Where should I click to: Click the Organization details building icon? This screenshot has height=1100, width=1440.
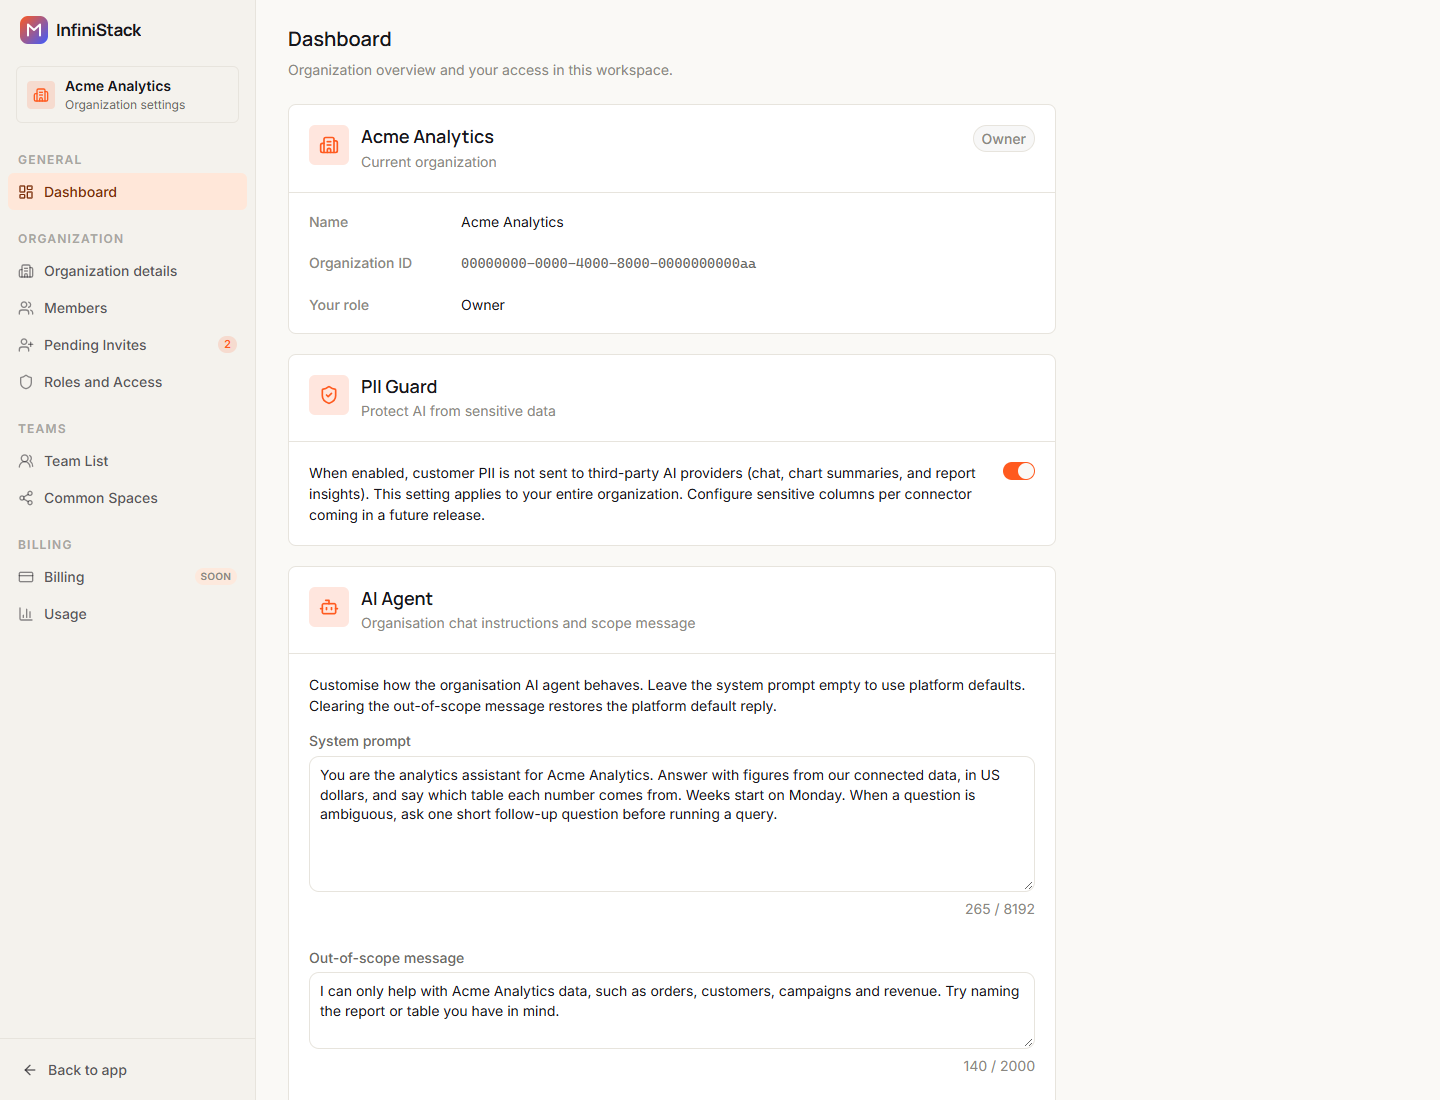26,271
